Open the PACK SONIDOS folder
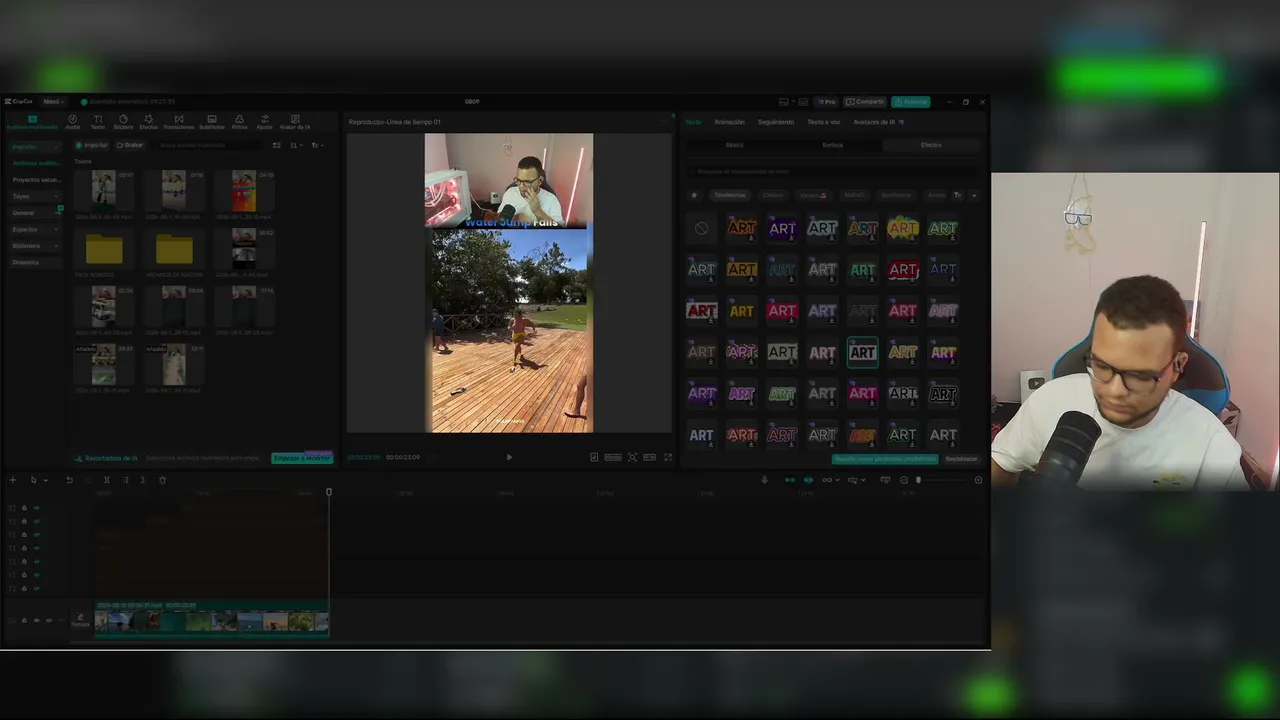 [x=104, y=250]
